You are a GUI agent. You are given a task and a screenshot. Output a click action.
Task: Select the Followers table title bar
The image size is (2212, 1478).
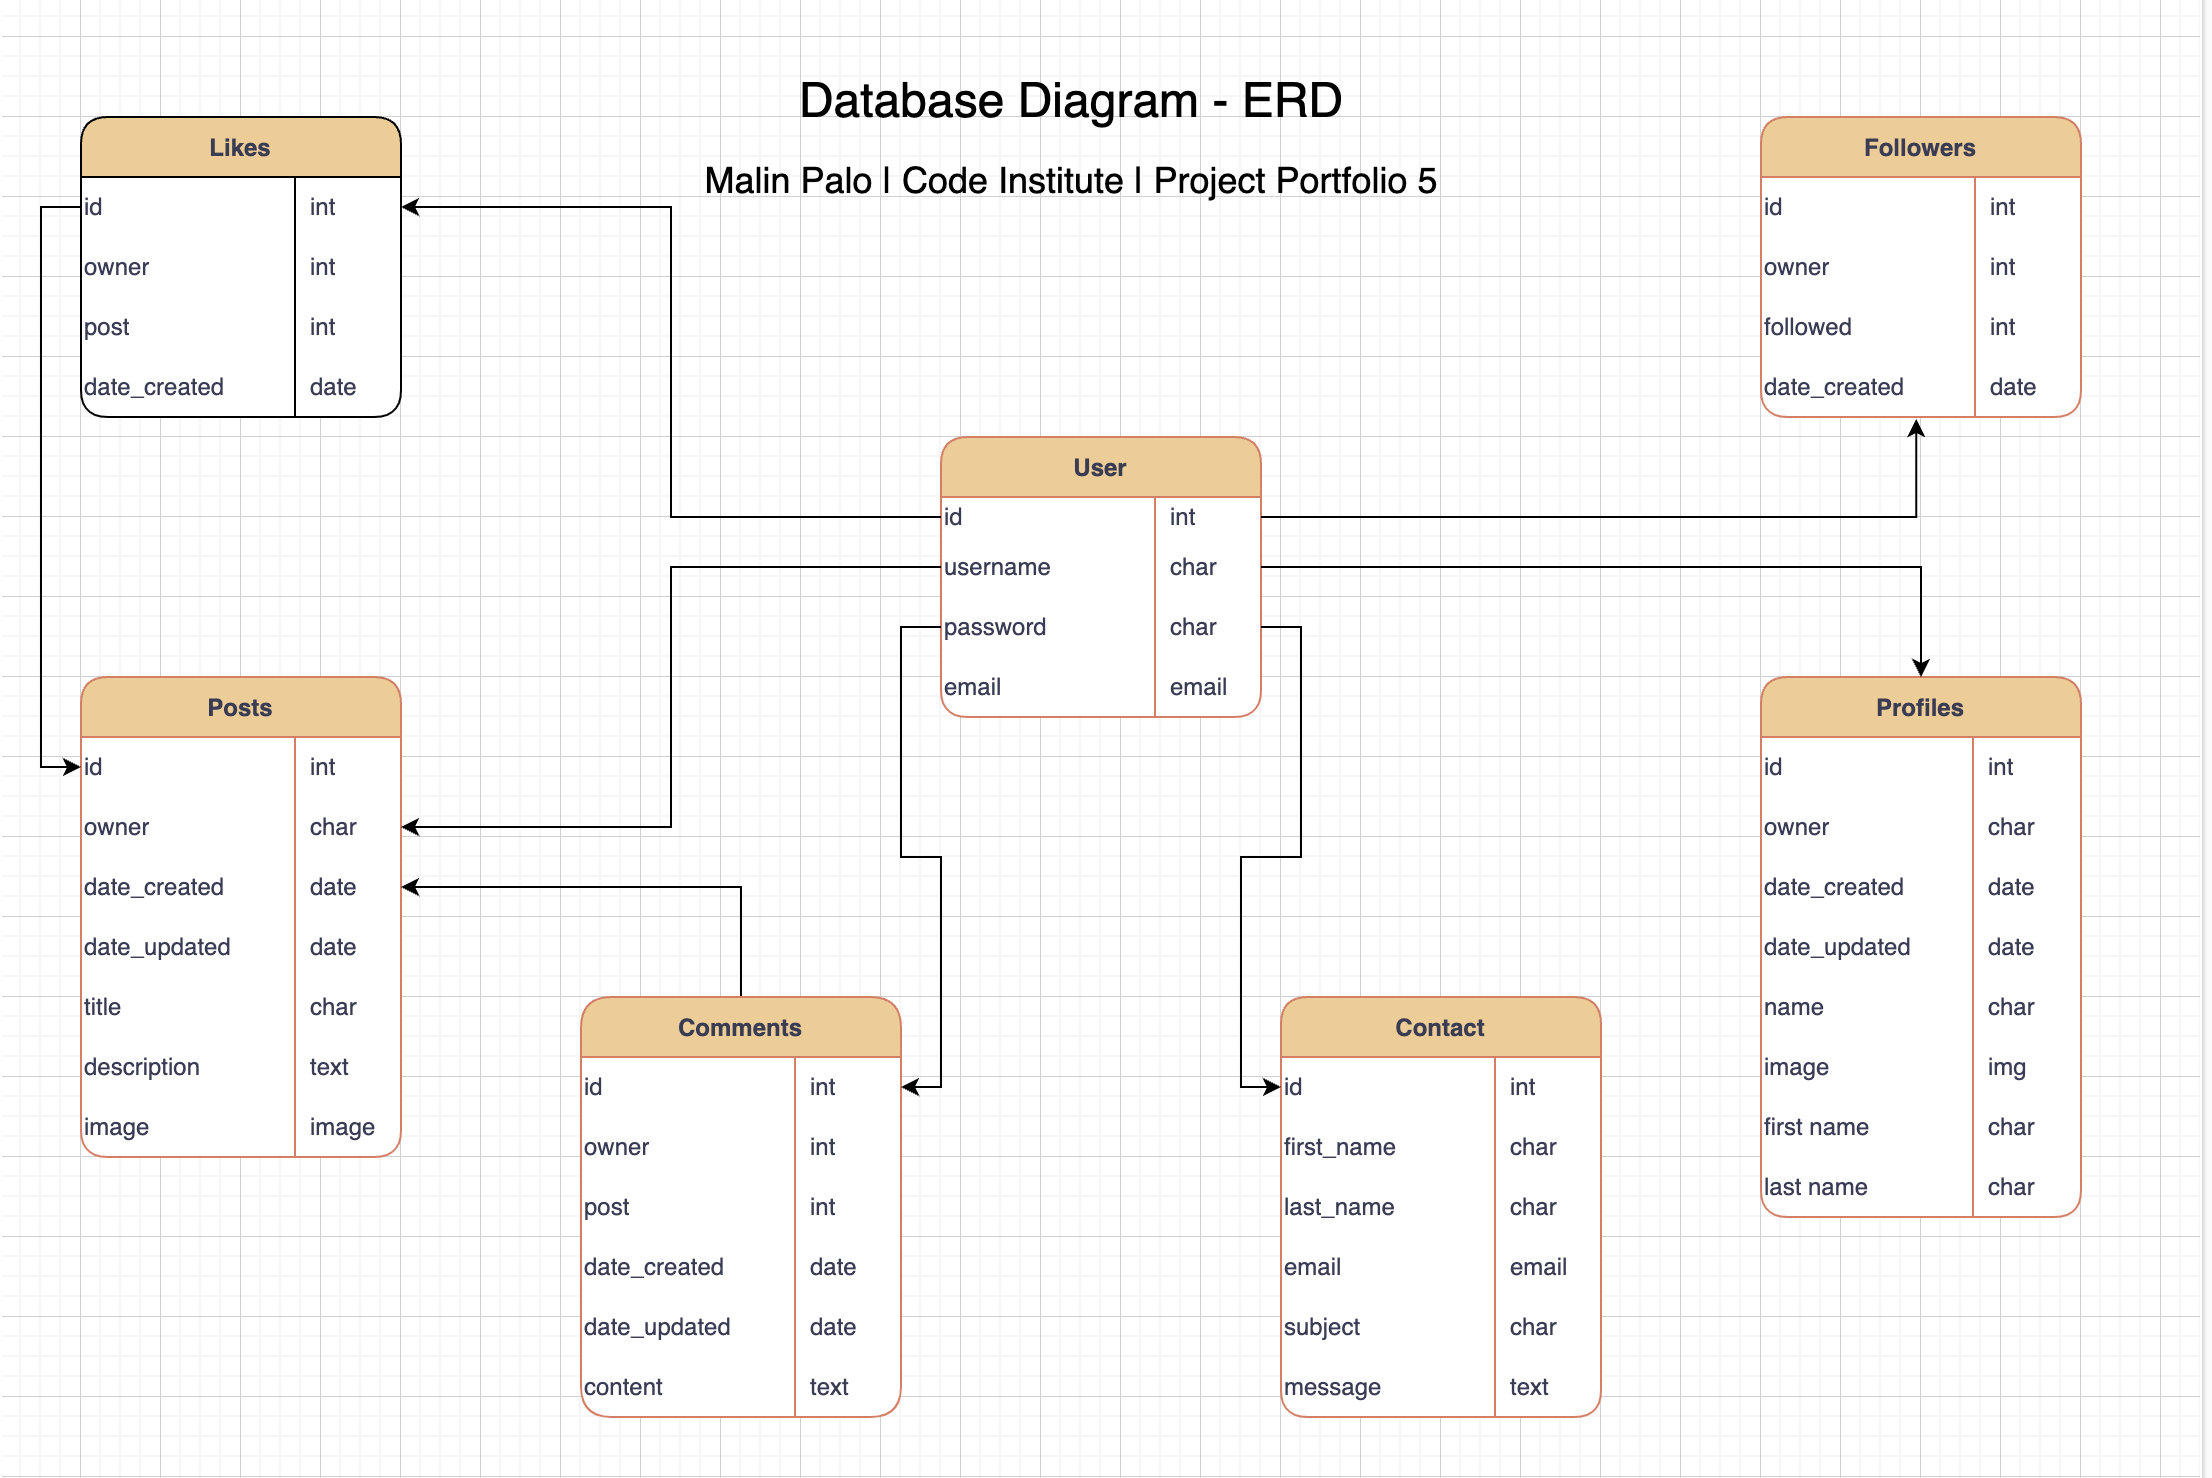coord(1918,146)
